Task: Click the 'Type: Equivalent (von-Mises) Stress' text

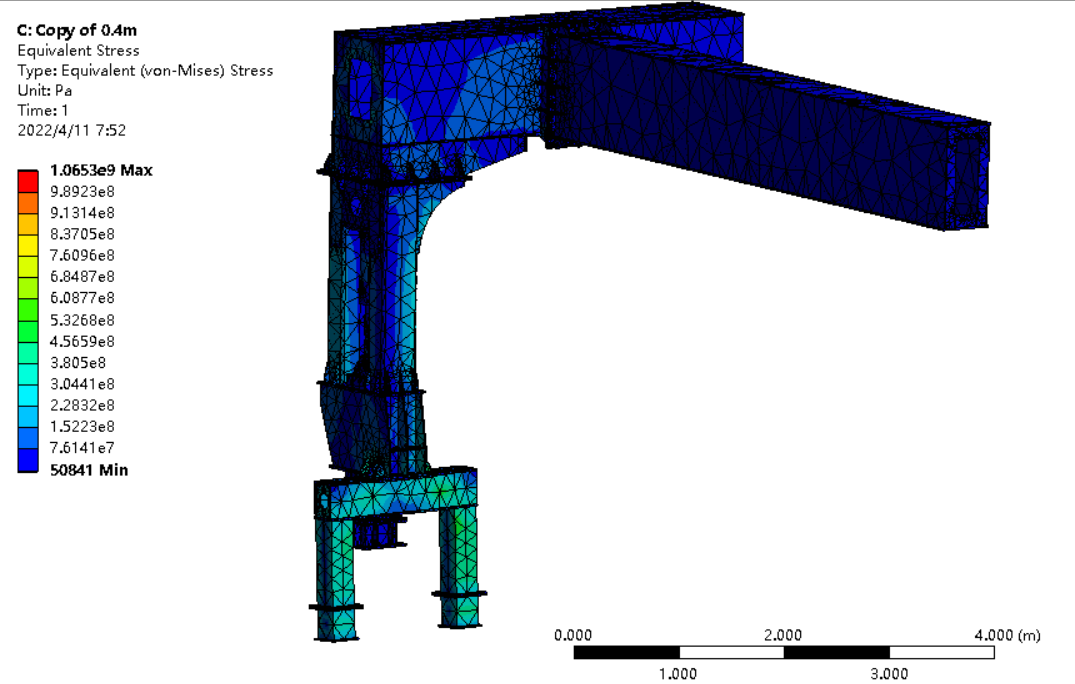Action: (145, 70)
